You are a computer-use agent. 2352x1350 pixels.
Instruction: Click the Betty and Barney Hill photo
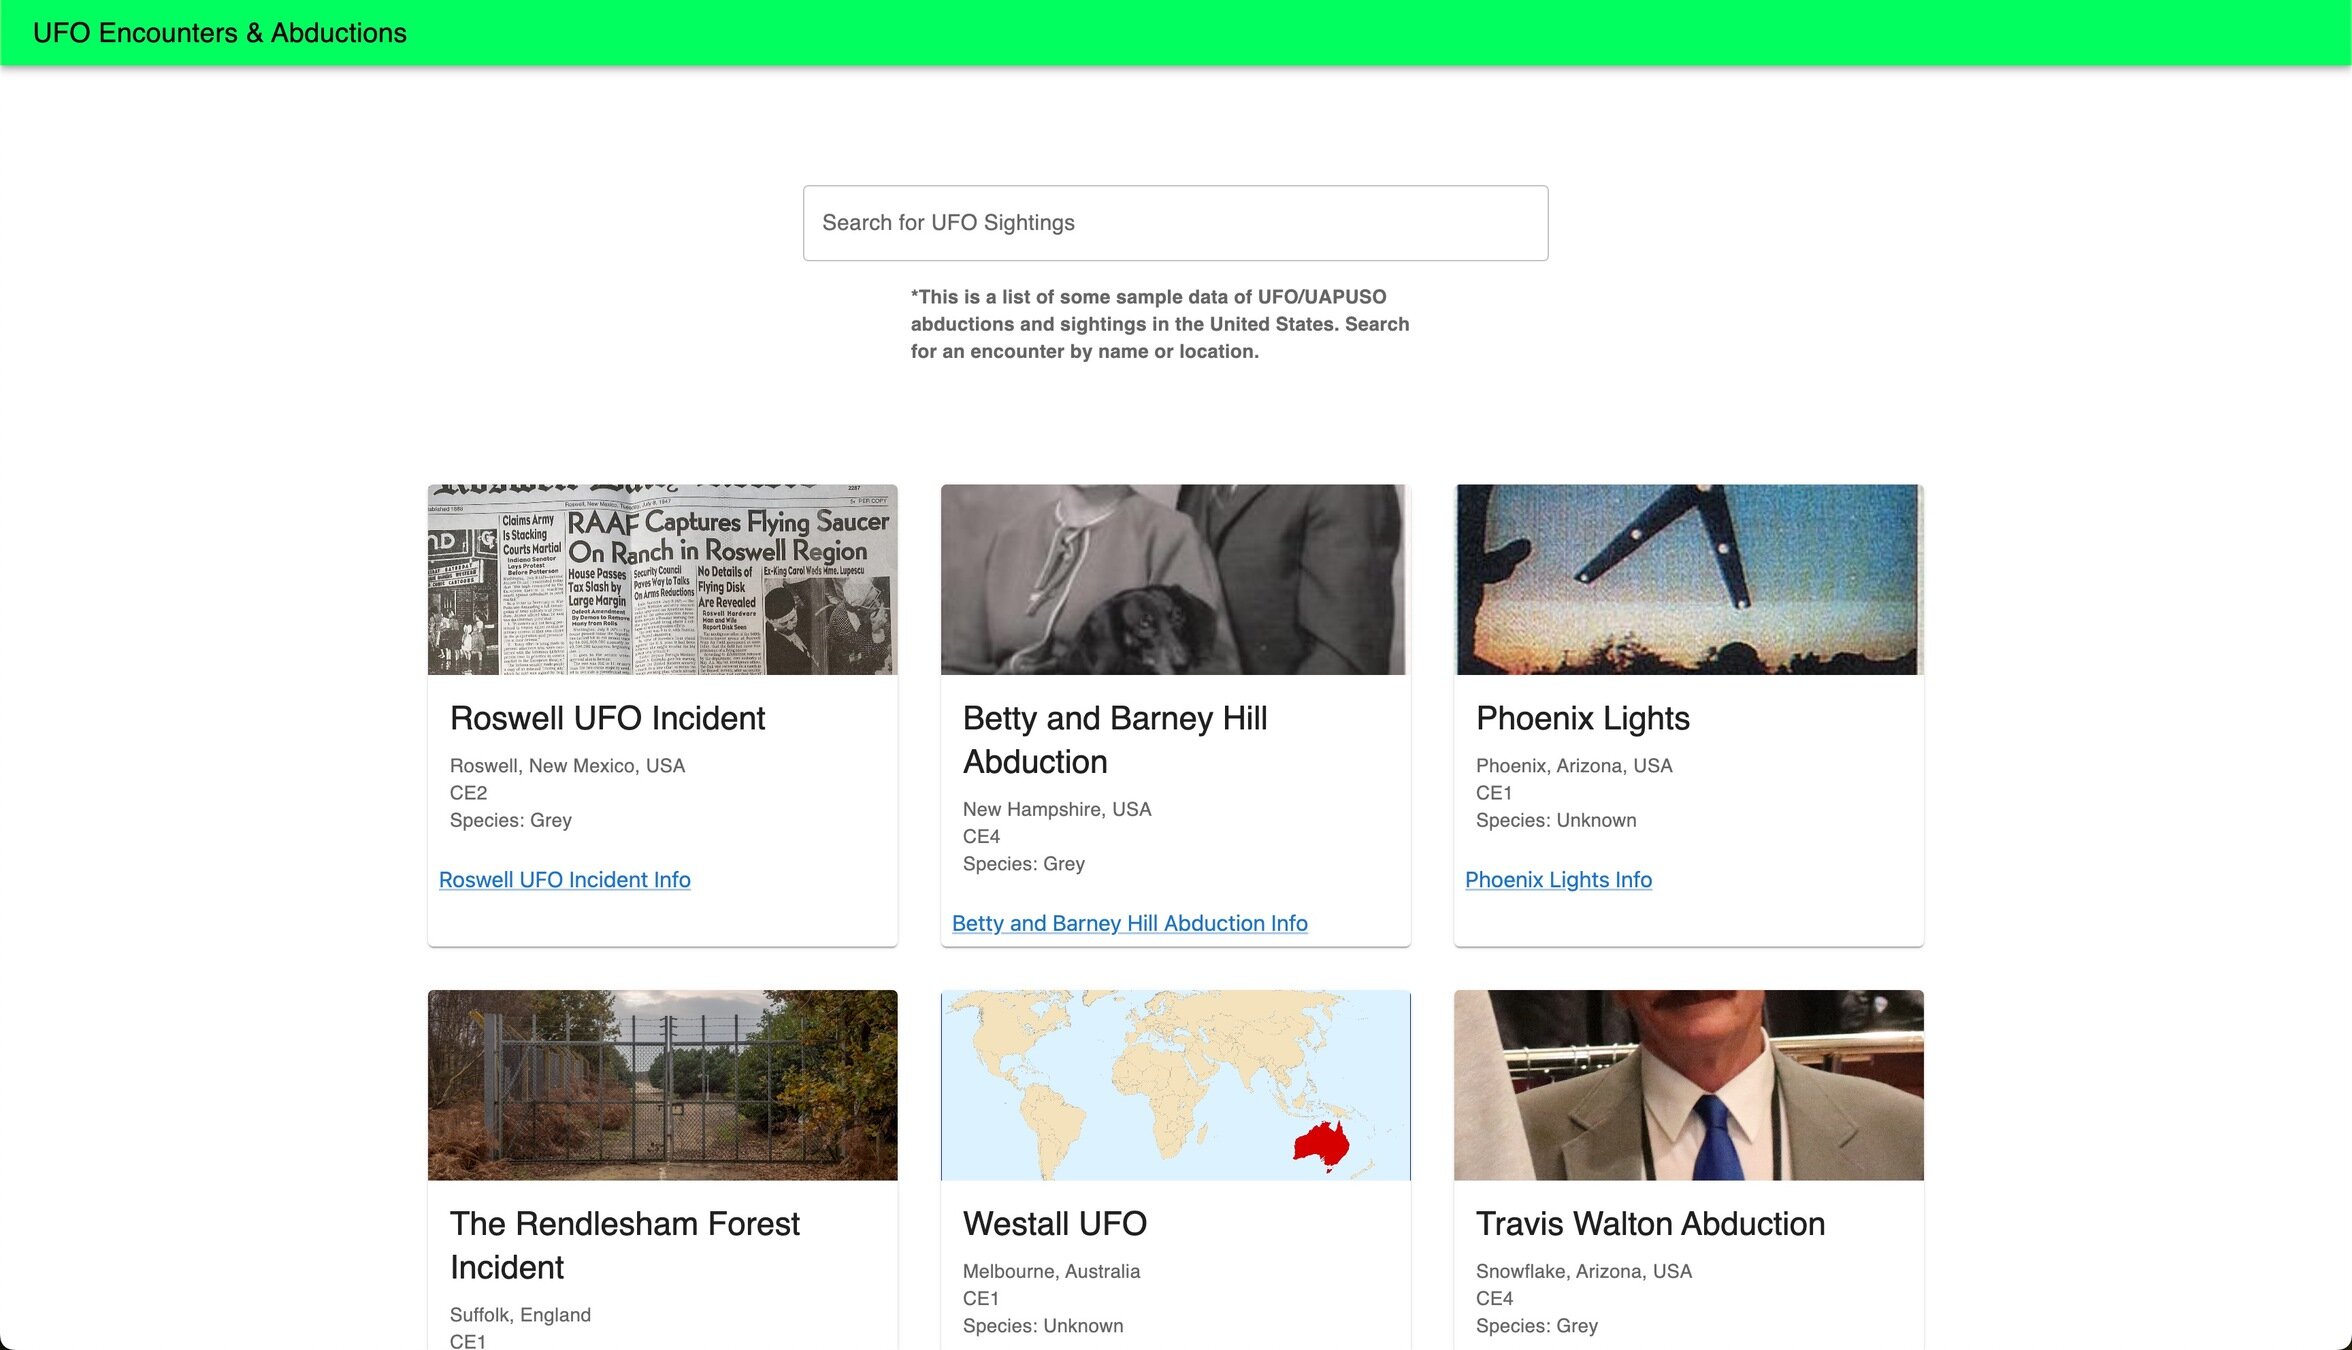tap(1175, 580)
